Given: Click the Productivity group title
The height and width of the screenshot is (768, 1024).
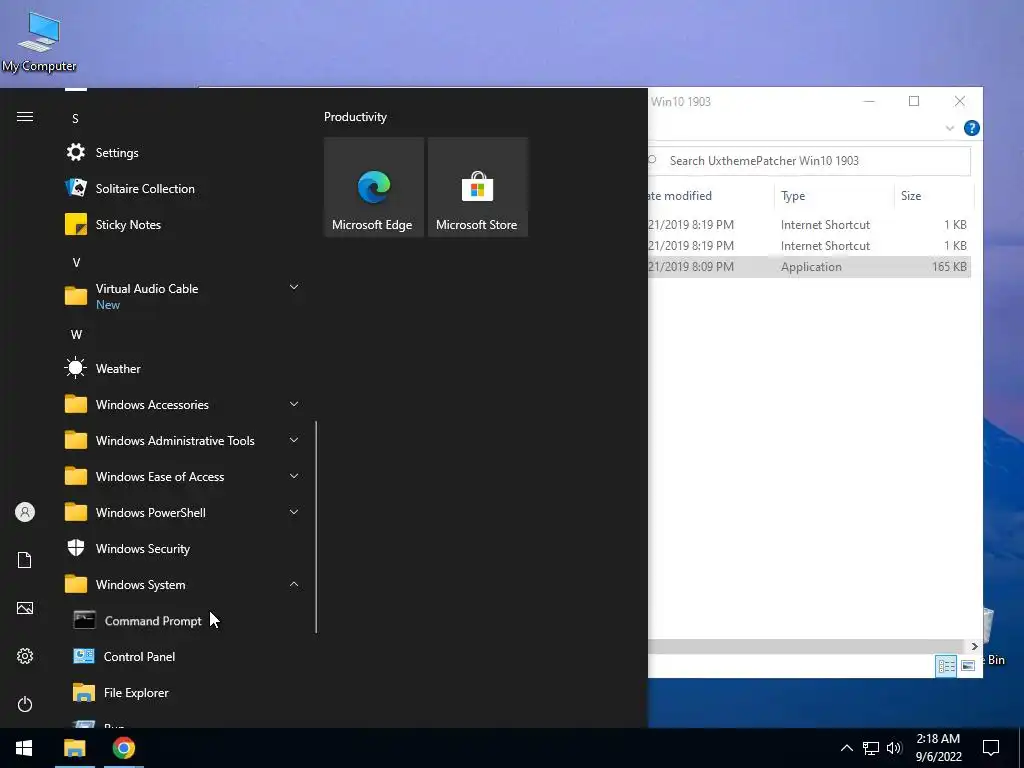Looking at the screenshot, I should (x=355, y=117).
